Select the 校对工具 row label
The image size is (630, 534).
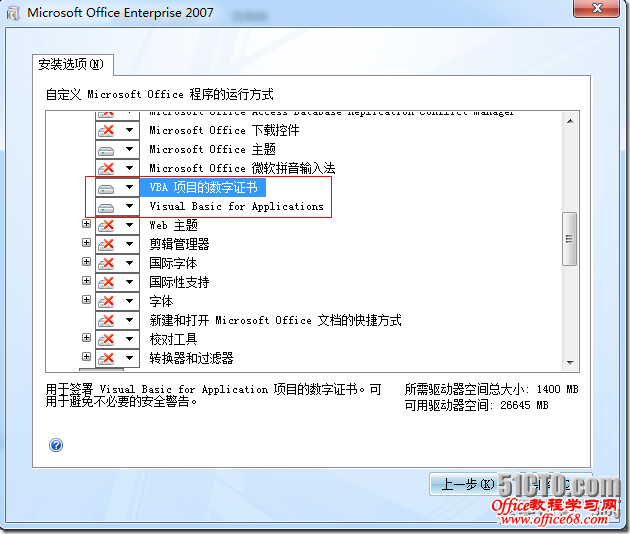pyautogui.click(x=173, y=339)
